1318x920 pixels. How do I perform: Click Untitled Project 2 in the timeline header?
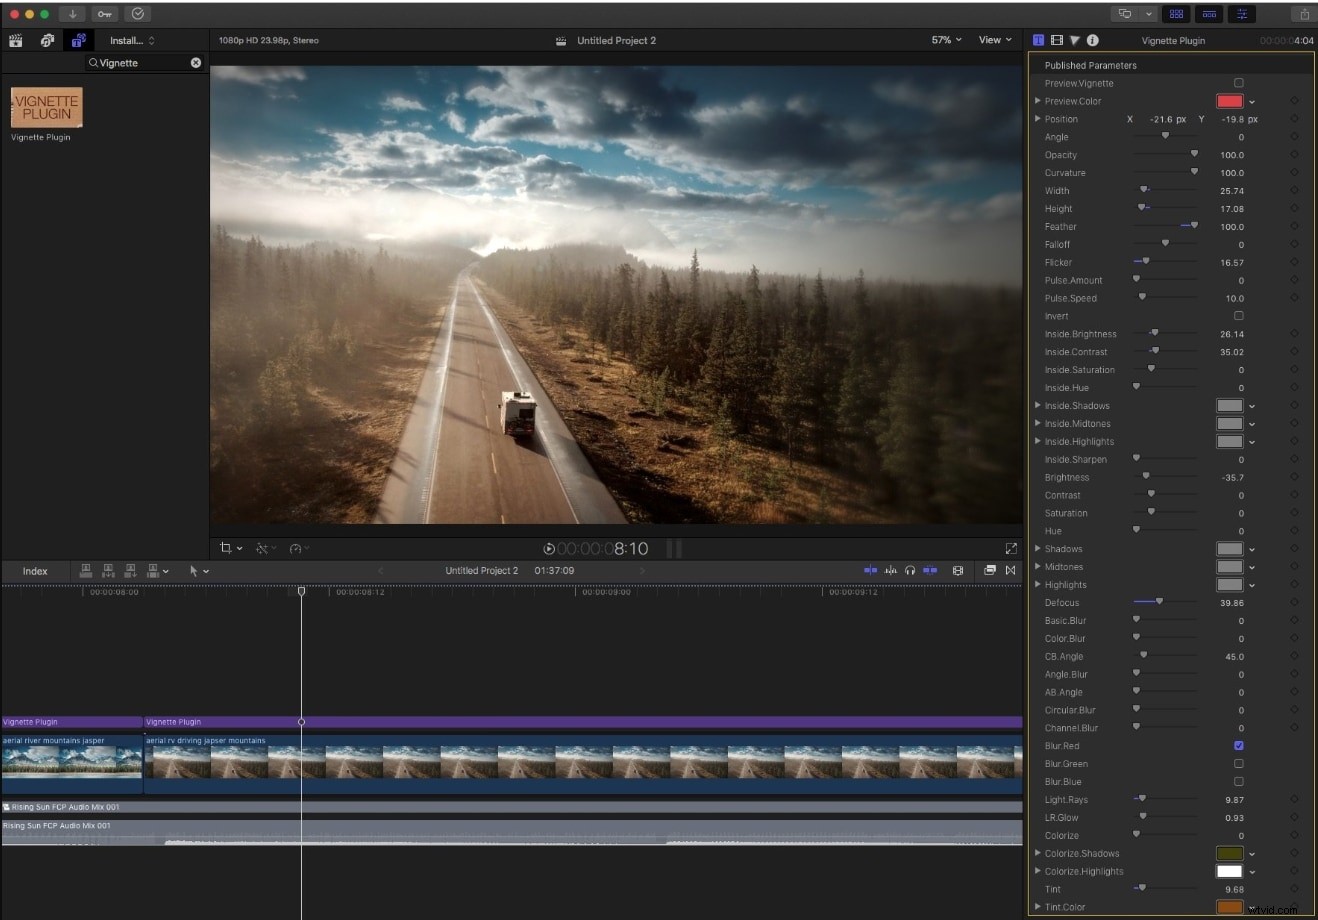[481, 570]
